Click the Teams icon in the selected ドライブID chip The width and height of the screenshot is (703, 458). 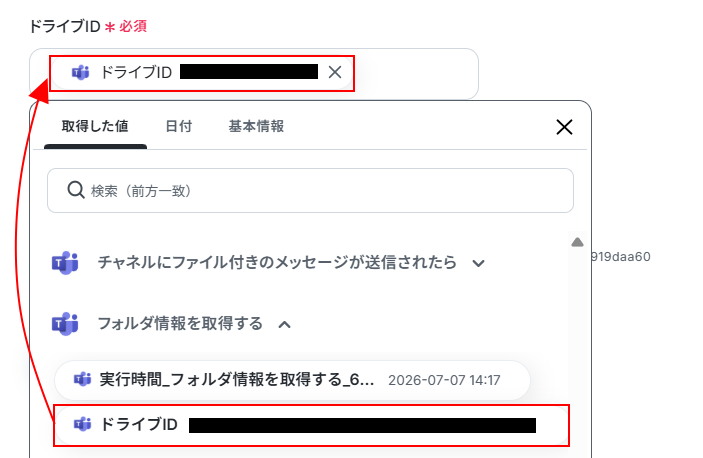click(81, 72)
